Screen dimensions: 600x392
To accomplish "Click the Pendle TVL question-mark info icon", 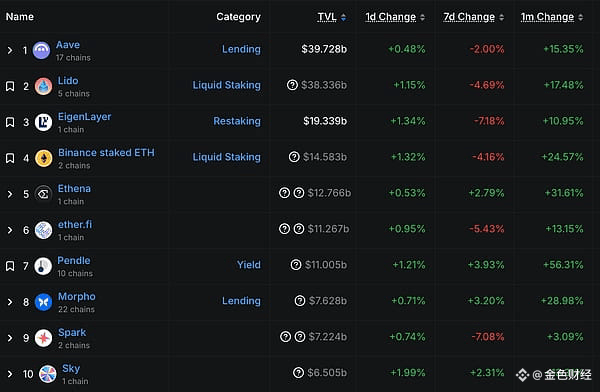I will click(x=296, y=265).
